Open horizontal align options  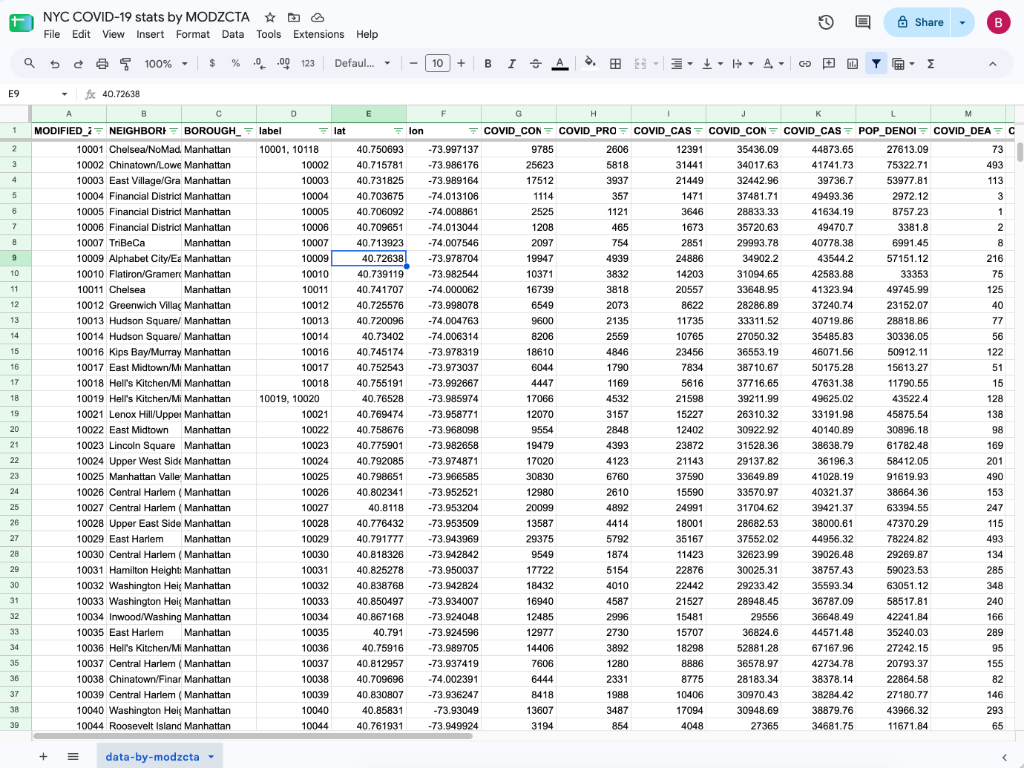(681, 63)
